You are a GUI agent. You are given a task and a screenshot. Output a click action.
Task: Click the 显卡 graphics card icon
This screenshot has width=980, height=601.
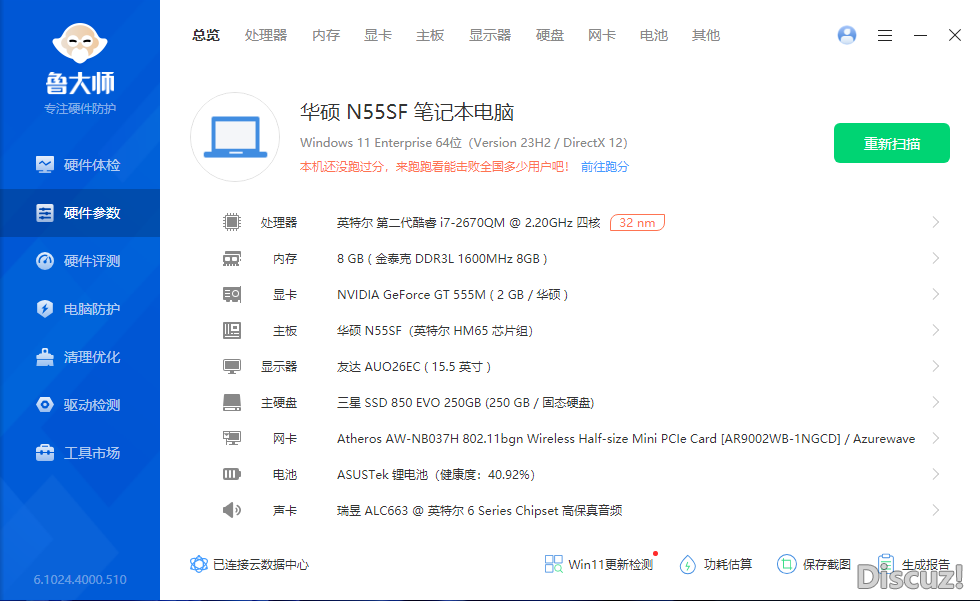tap(232, 294)
